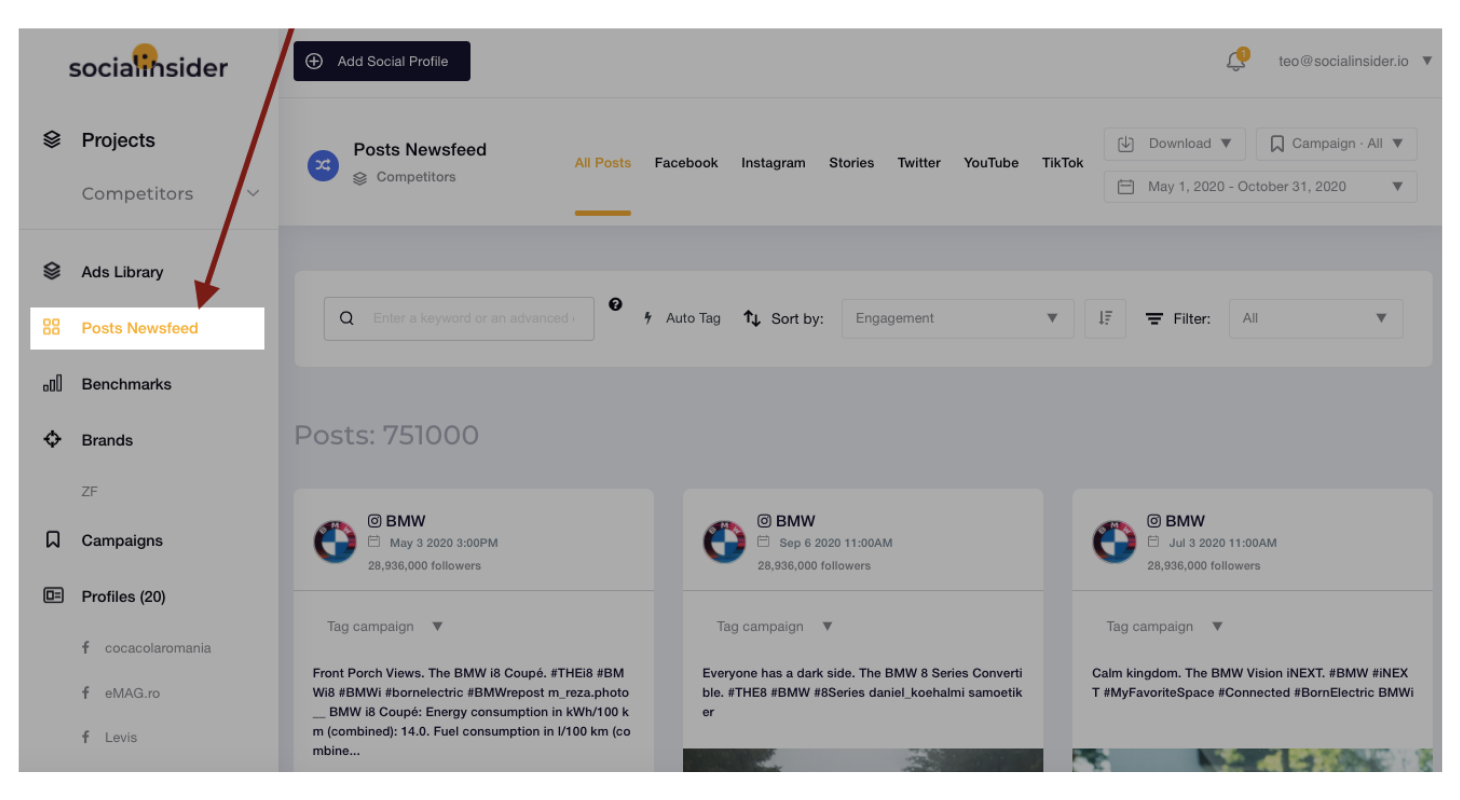Click the Profiles card icon
The height and width of the screenshot is (800, 1460).
tap(53, 596)
